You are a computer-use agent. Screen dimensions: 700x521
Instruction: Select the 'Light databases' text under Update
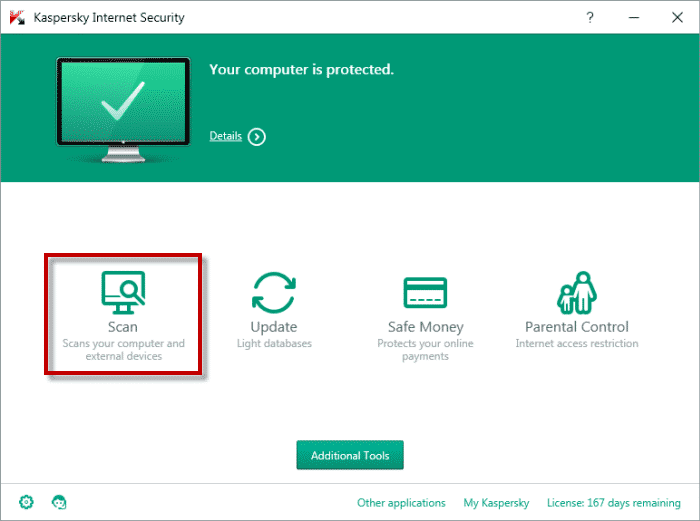coord(274,344)
